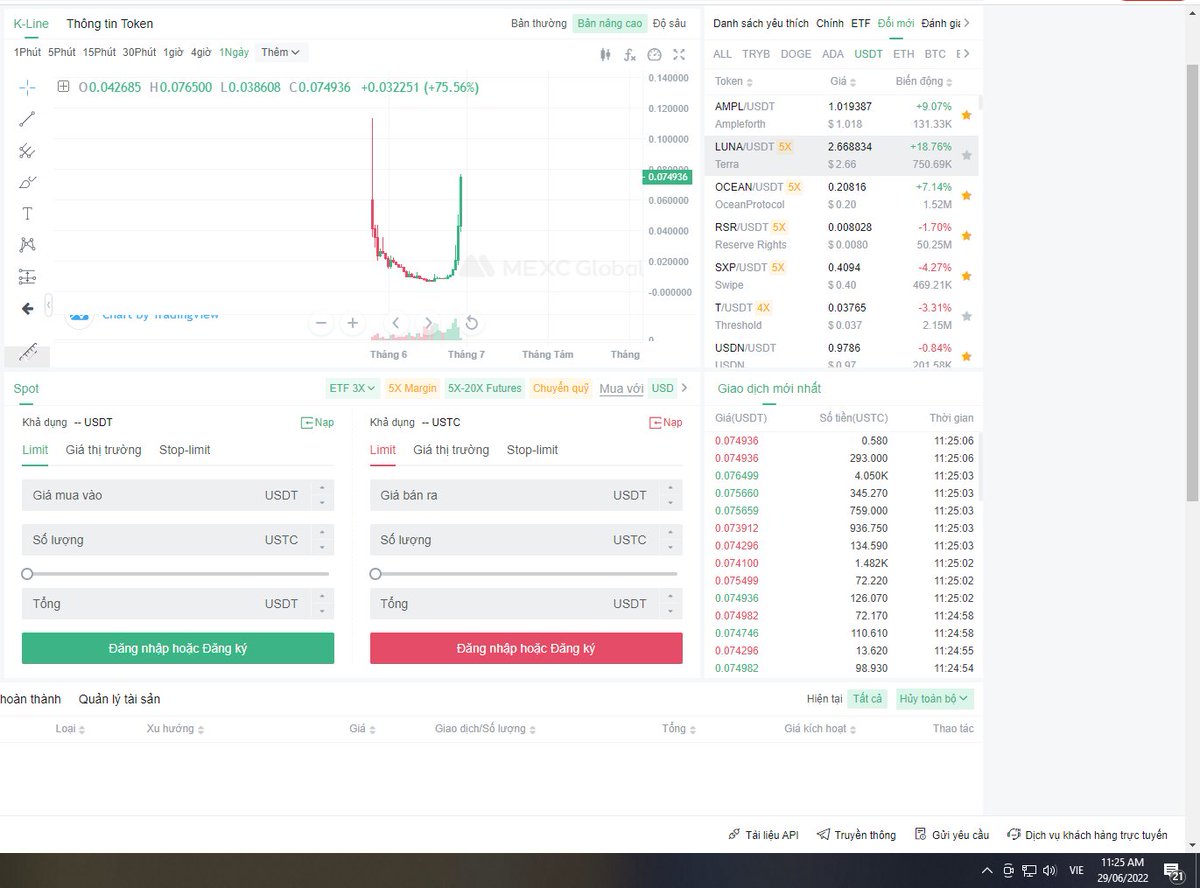1200x888 pixels.
Task: Show more trading mode options chevron
Action: click(x=684, y=388)
